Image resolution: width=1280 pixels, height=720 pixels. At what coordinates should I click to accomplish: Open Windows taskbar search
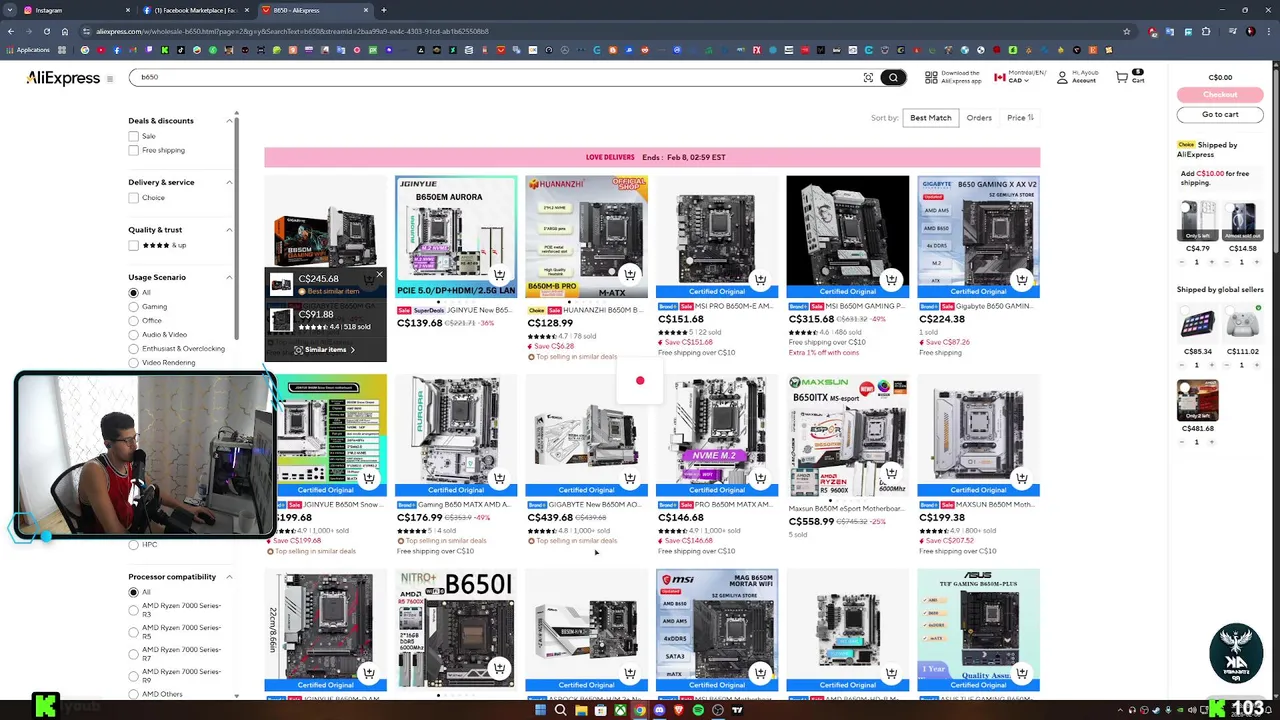click(560, 710)
